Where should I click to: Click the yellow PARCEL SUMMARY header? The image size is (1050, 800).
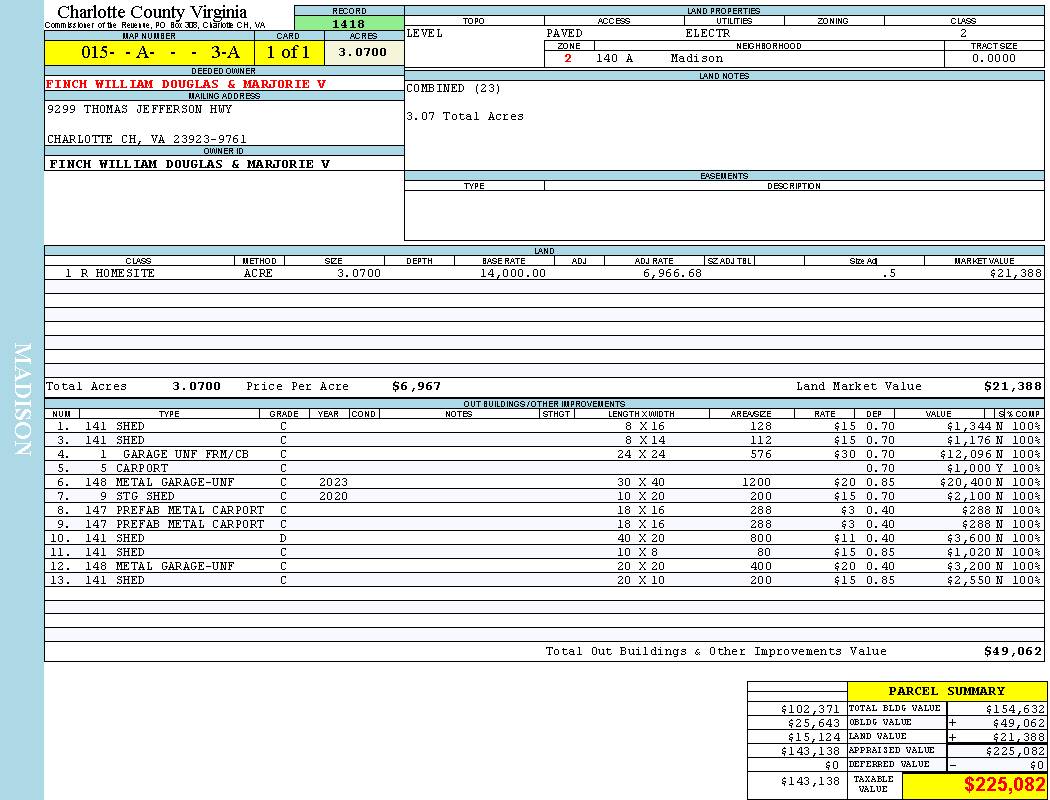[946, 691]
